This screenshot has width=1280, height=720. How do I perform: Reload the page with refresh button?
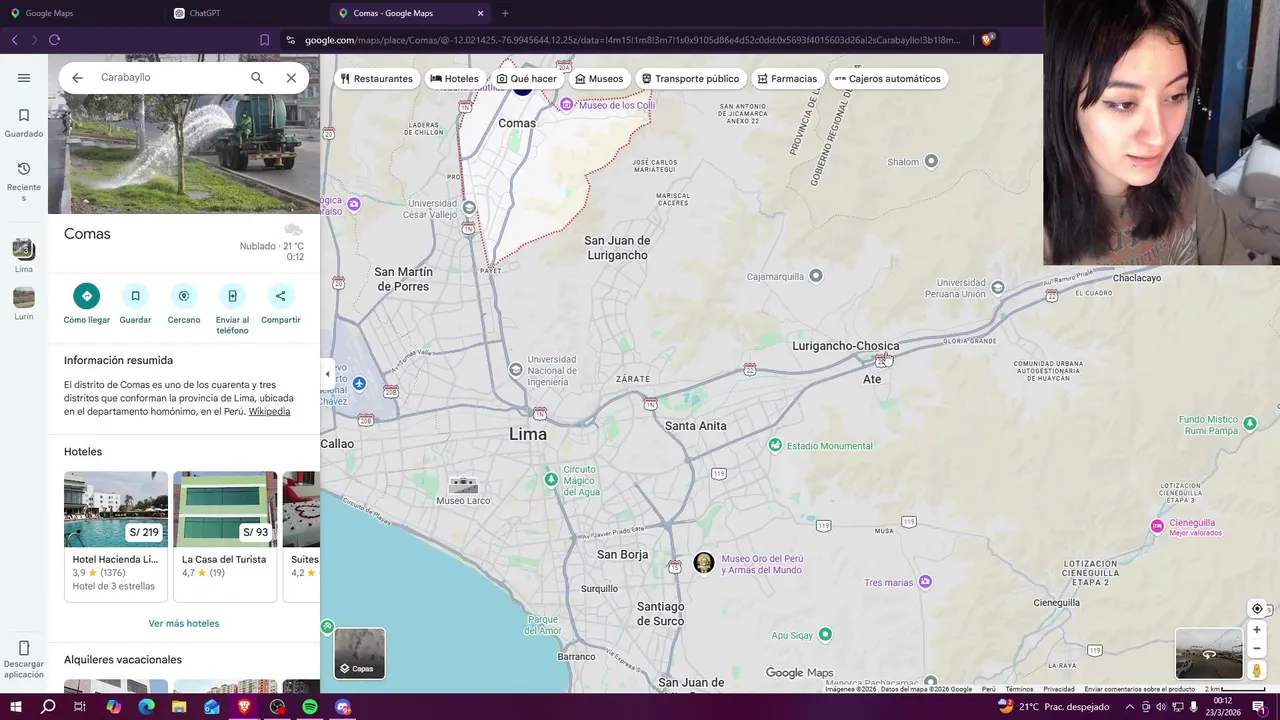click(x=54, y=40)
